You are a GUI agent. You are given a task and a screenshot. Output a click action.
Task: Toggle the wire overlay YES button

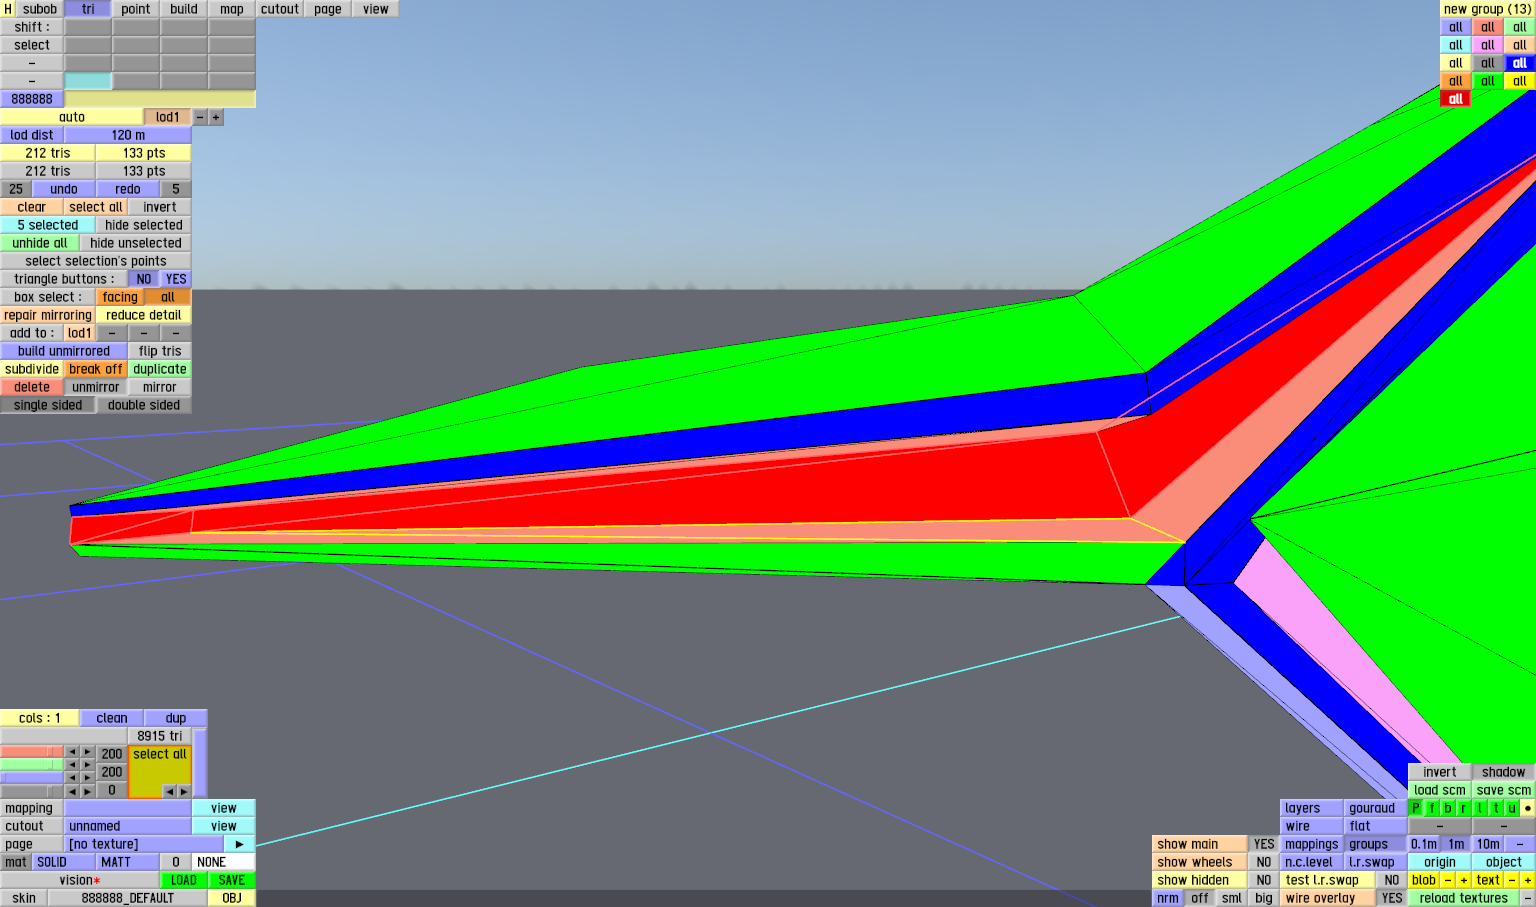1392,898
